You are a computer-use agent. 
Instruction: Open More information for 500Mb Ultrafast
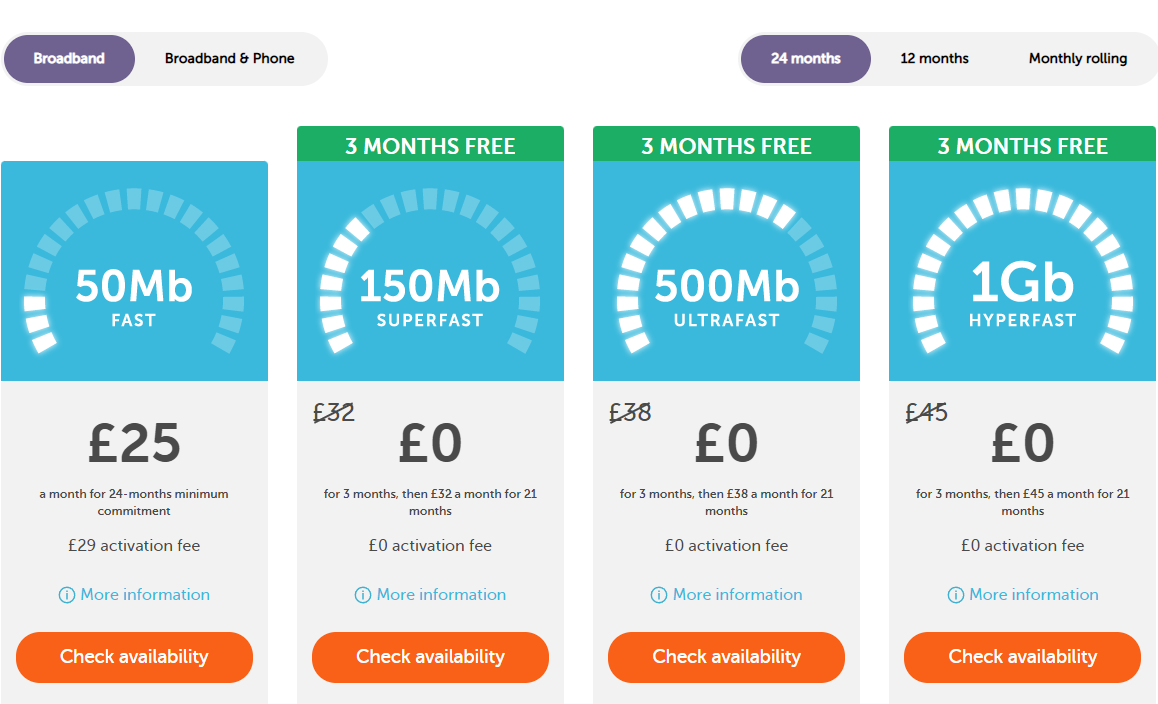coord(737,595)
